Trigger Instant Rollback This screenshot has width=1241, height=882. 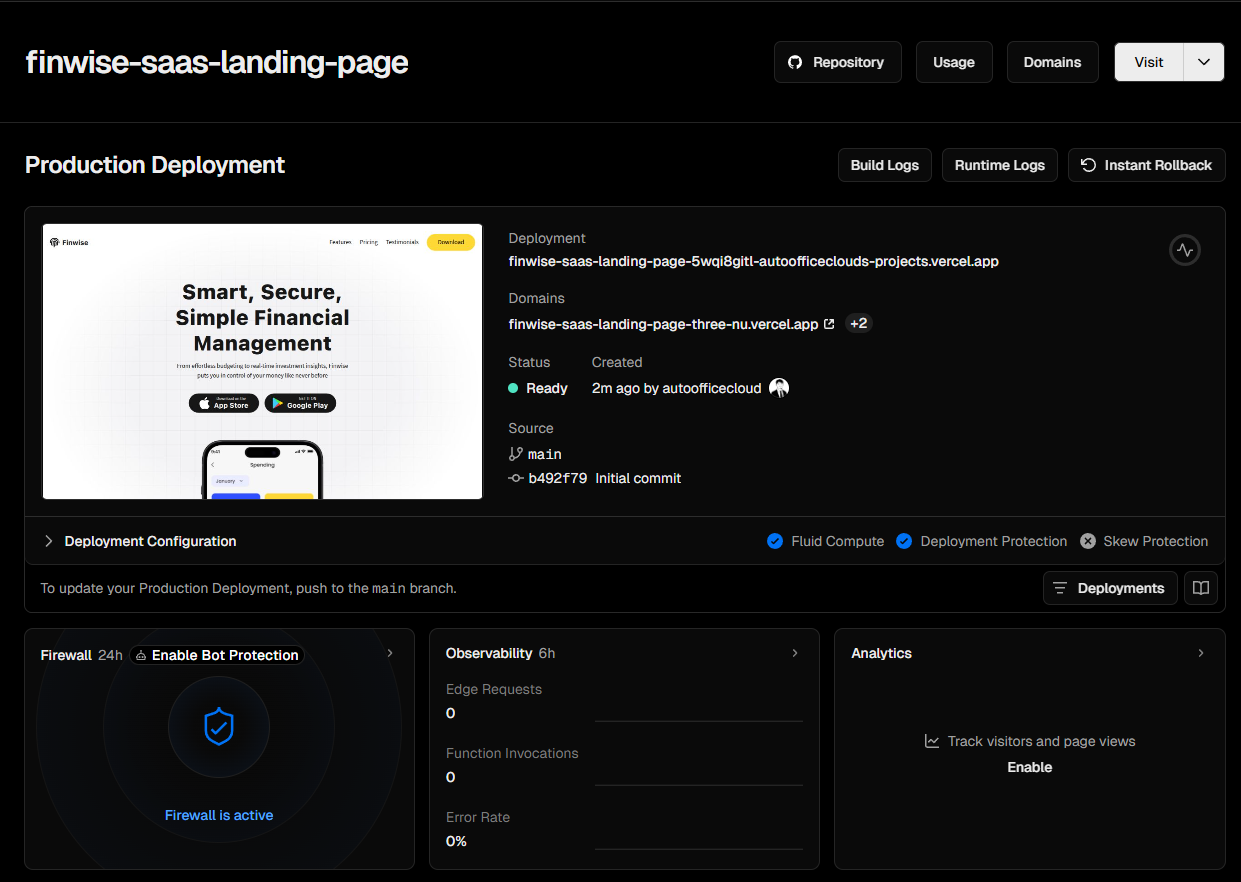coord(1147,165)
